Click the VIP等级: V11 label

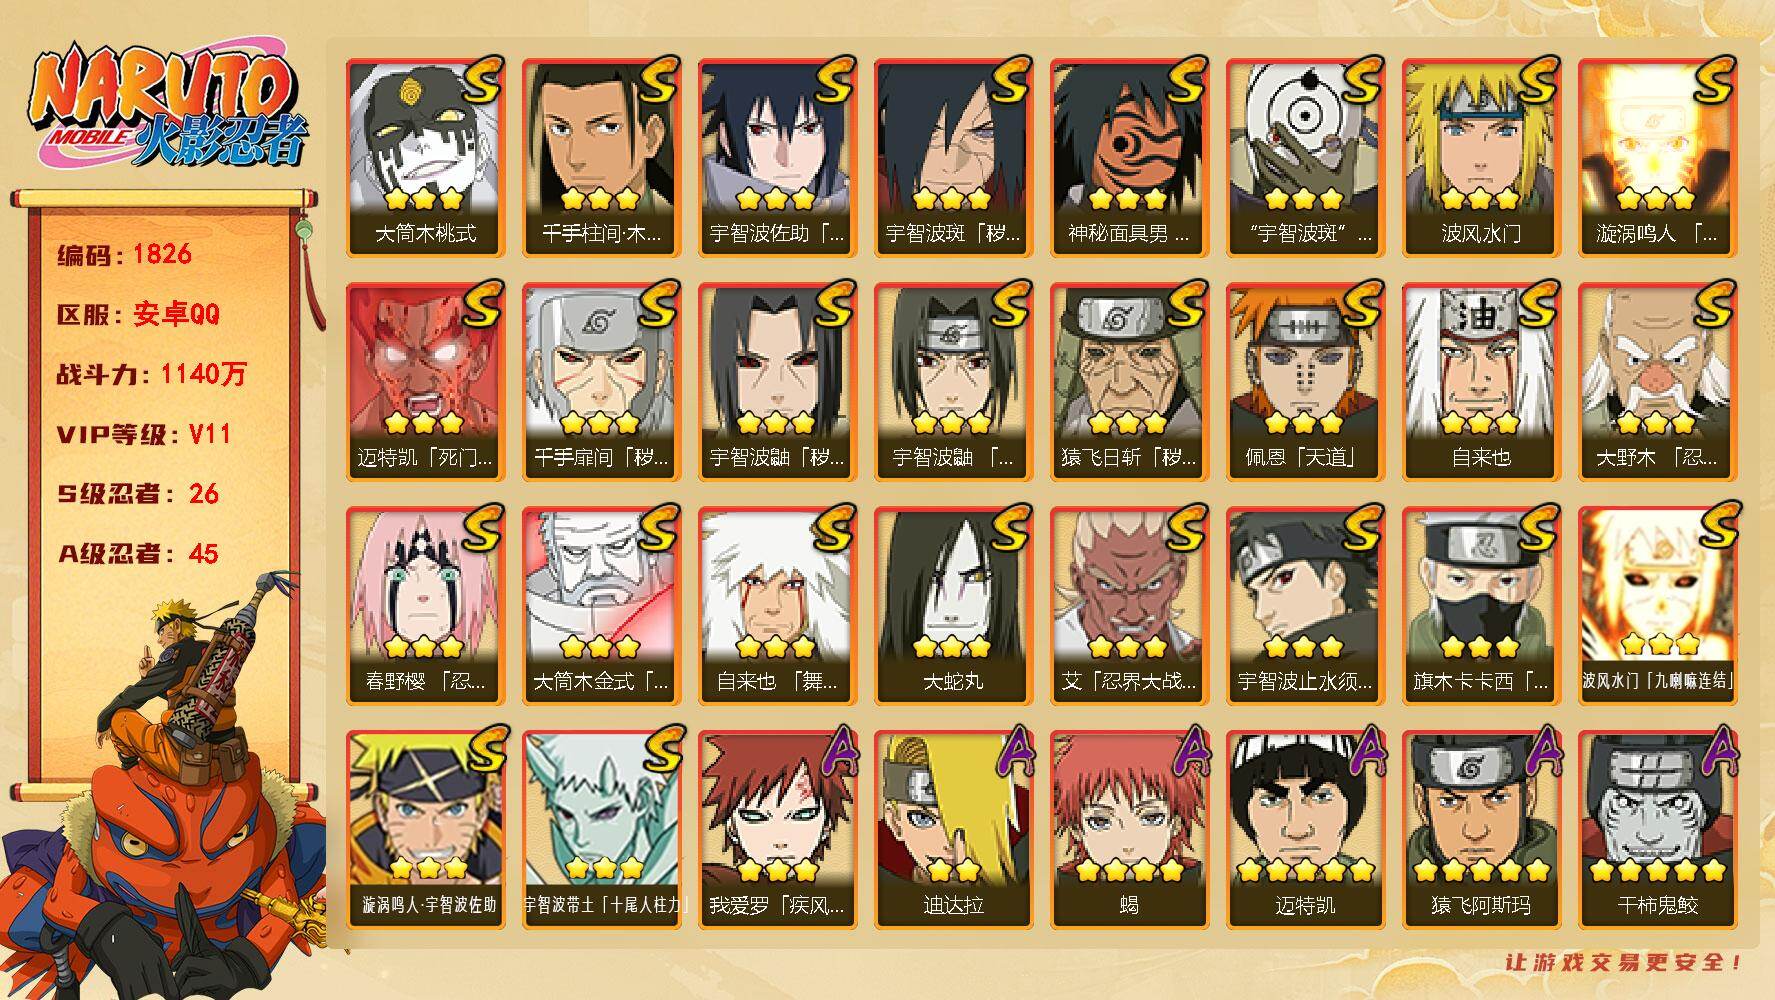(x=144, y=434)
